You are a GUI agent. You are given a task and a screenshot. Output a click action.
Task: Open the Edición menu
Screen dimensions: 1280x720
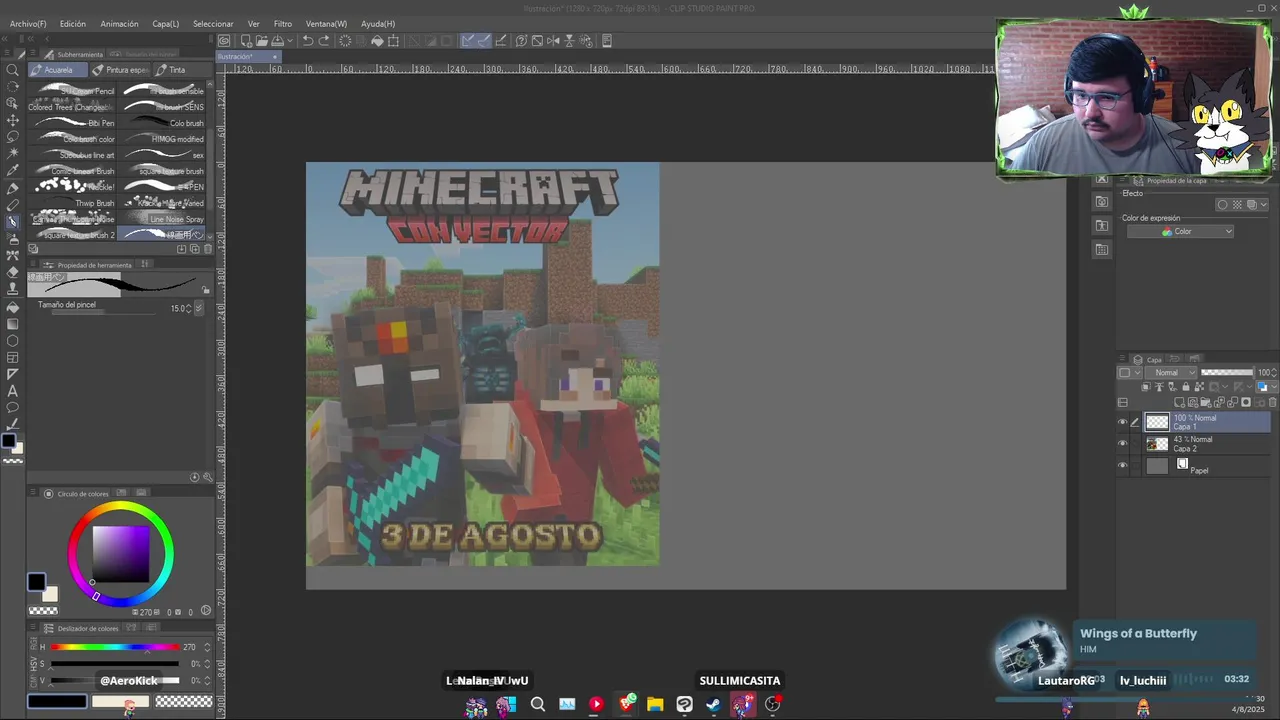[73, 24]
